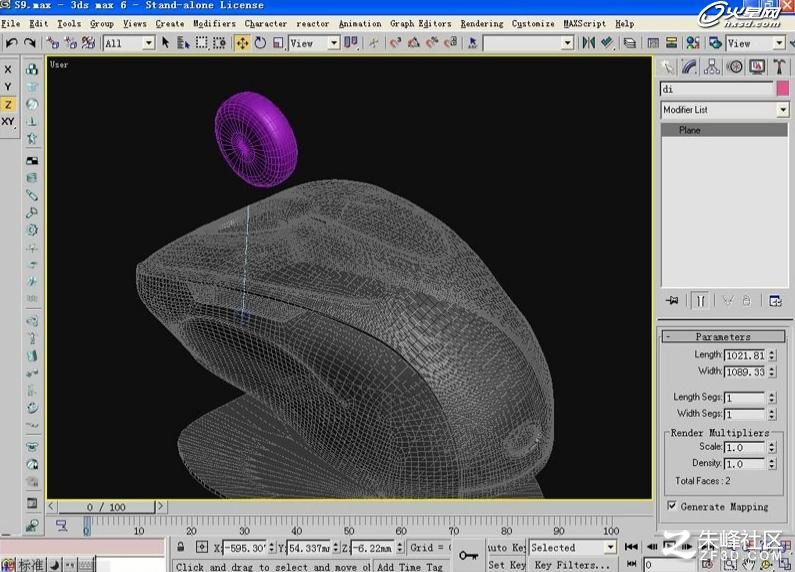Click the 0 / 100 time slider handle

tap(106, 507)
